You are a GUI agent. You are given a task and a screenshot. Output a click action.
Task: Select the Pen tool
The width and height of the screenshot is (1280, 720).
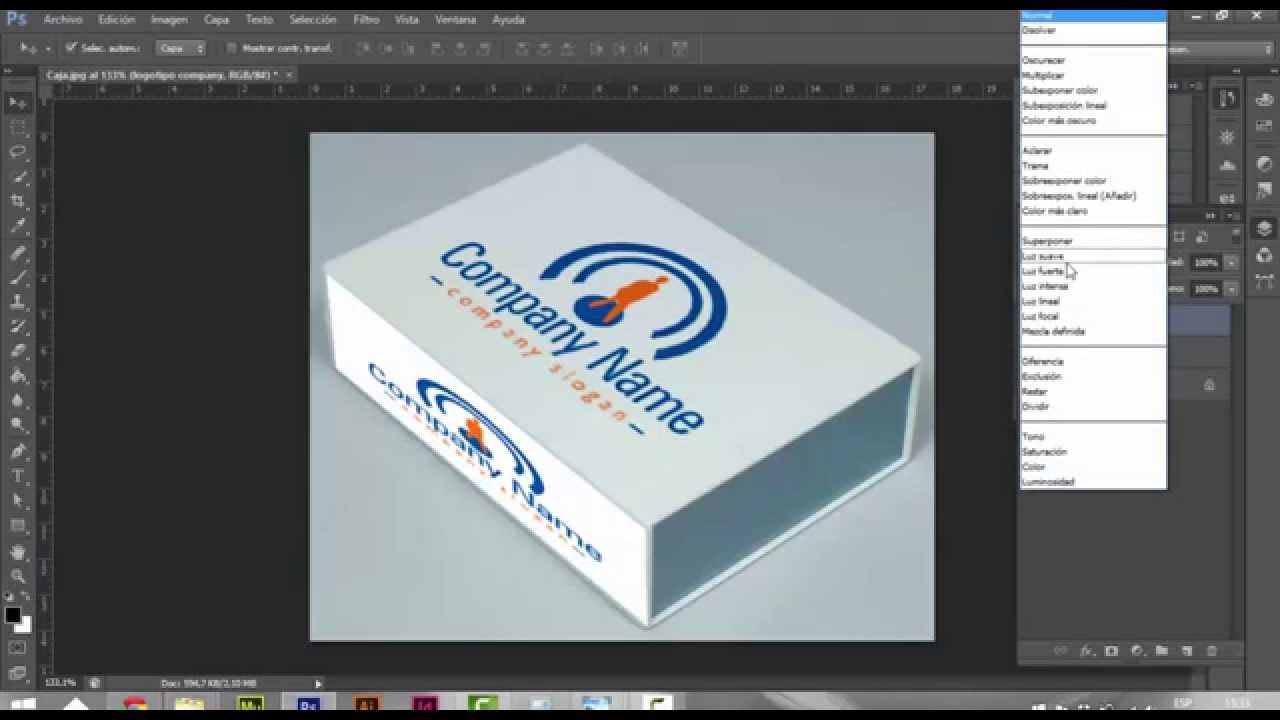(18, 451)
